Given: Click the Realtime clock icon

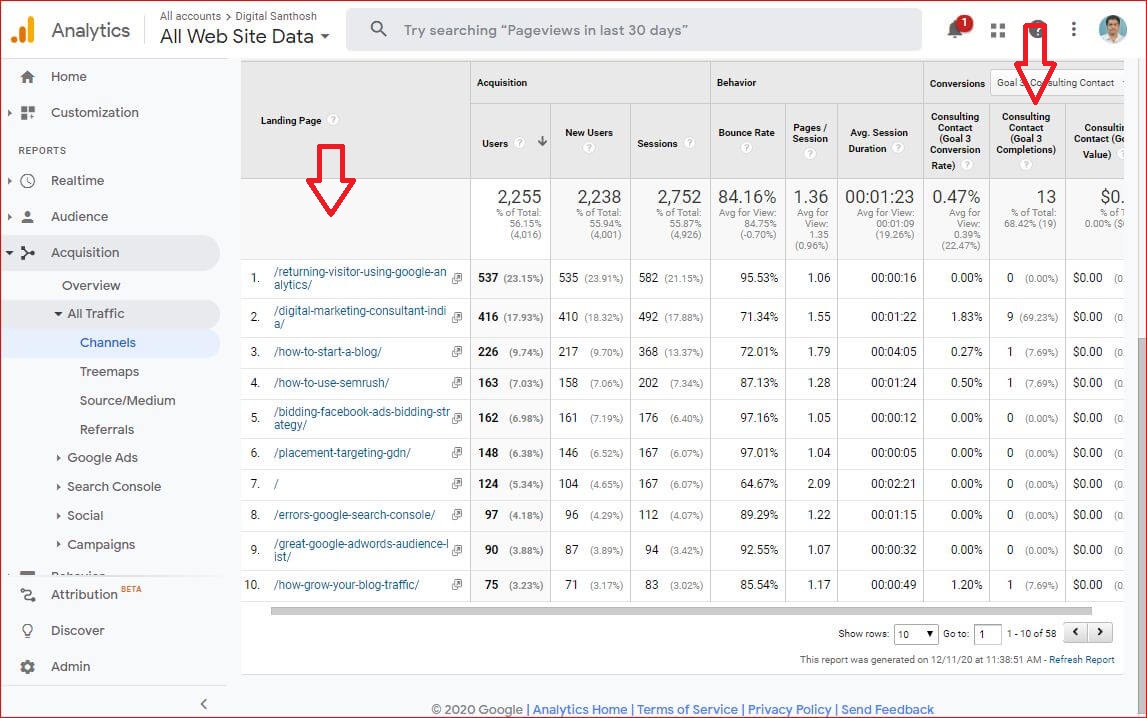Looking at the screenshot, I should click(x=28, y=181).
